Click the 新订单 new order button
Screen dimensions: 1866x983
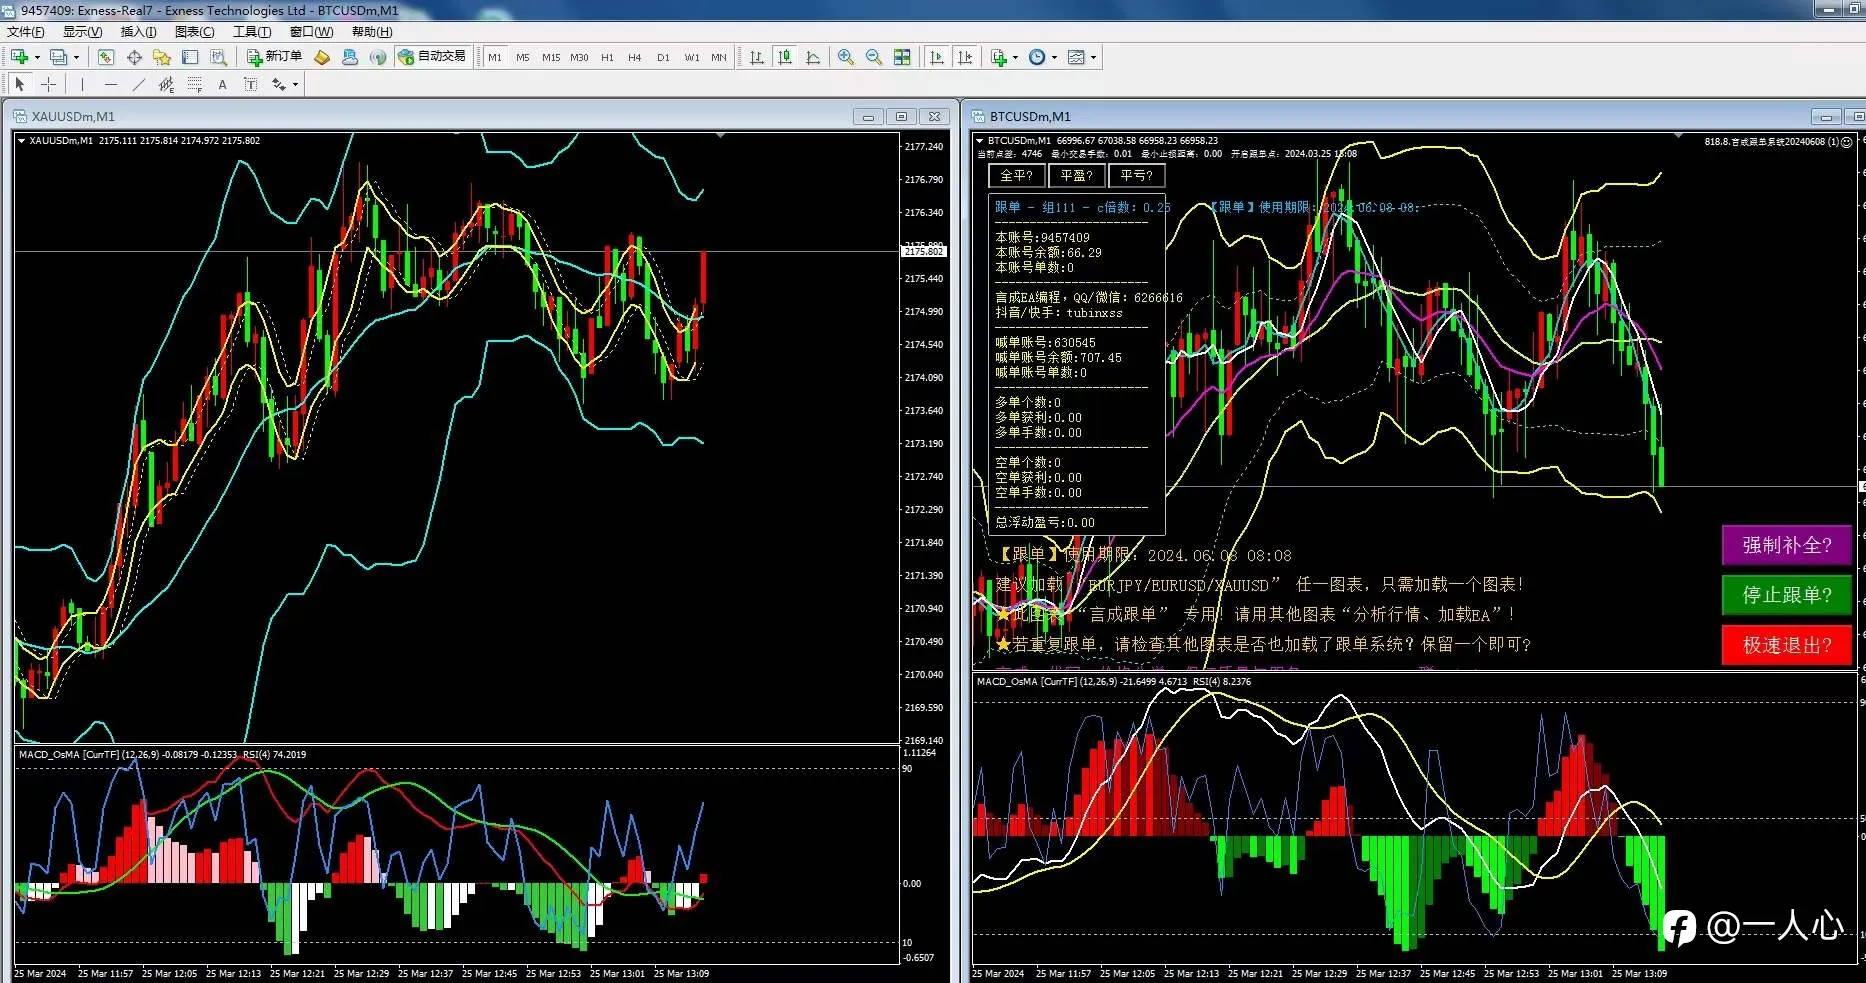coord(275,57)
